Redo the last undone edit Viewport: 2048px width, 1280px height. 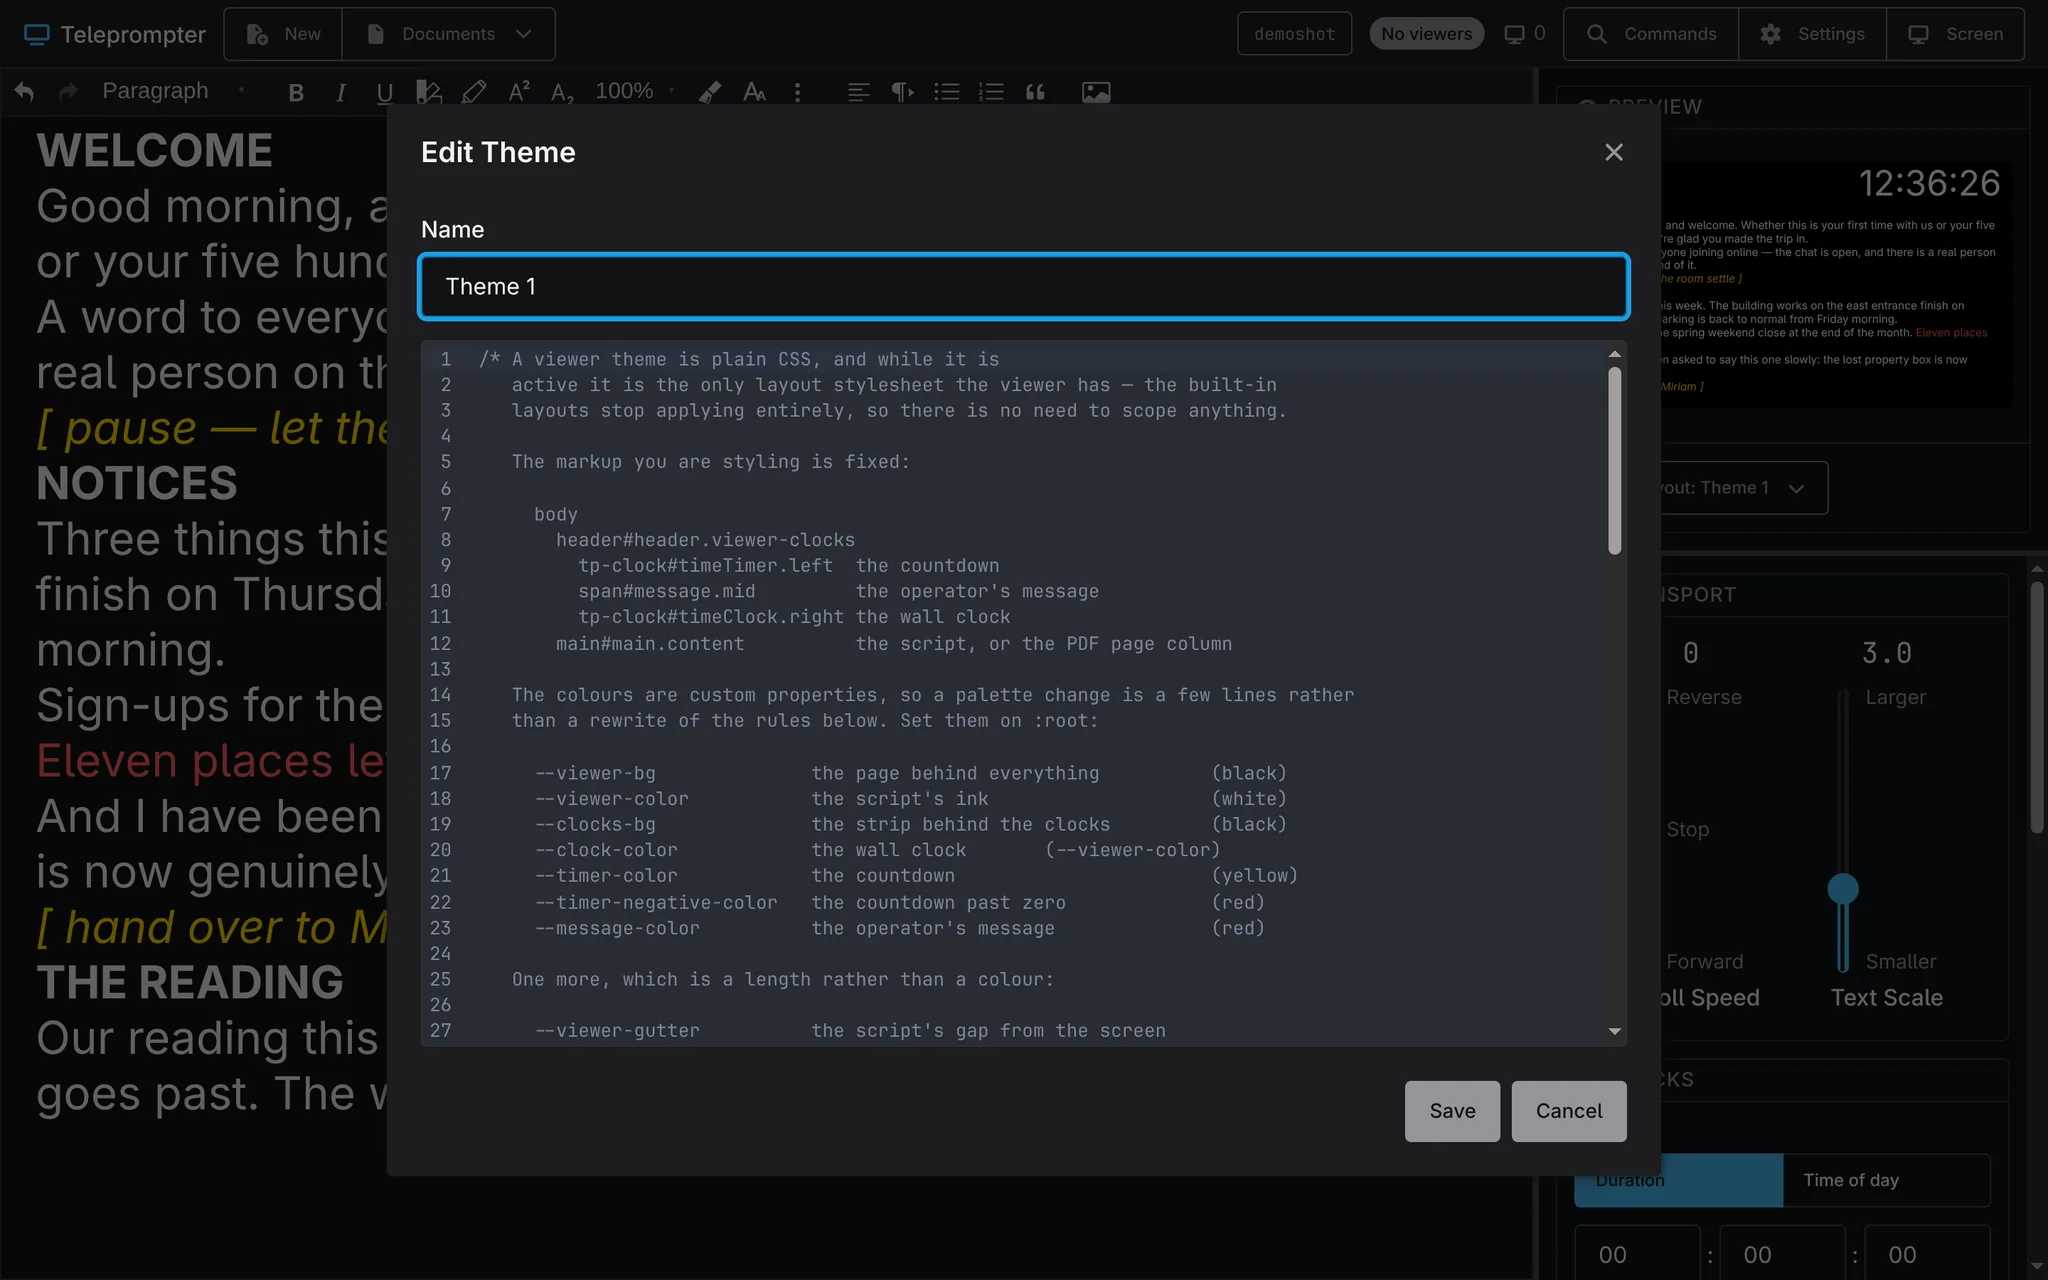click(68, 92)
